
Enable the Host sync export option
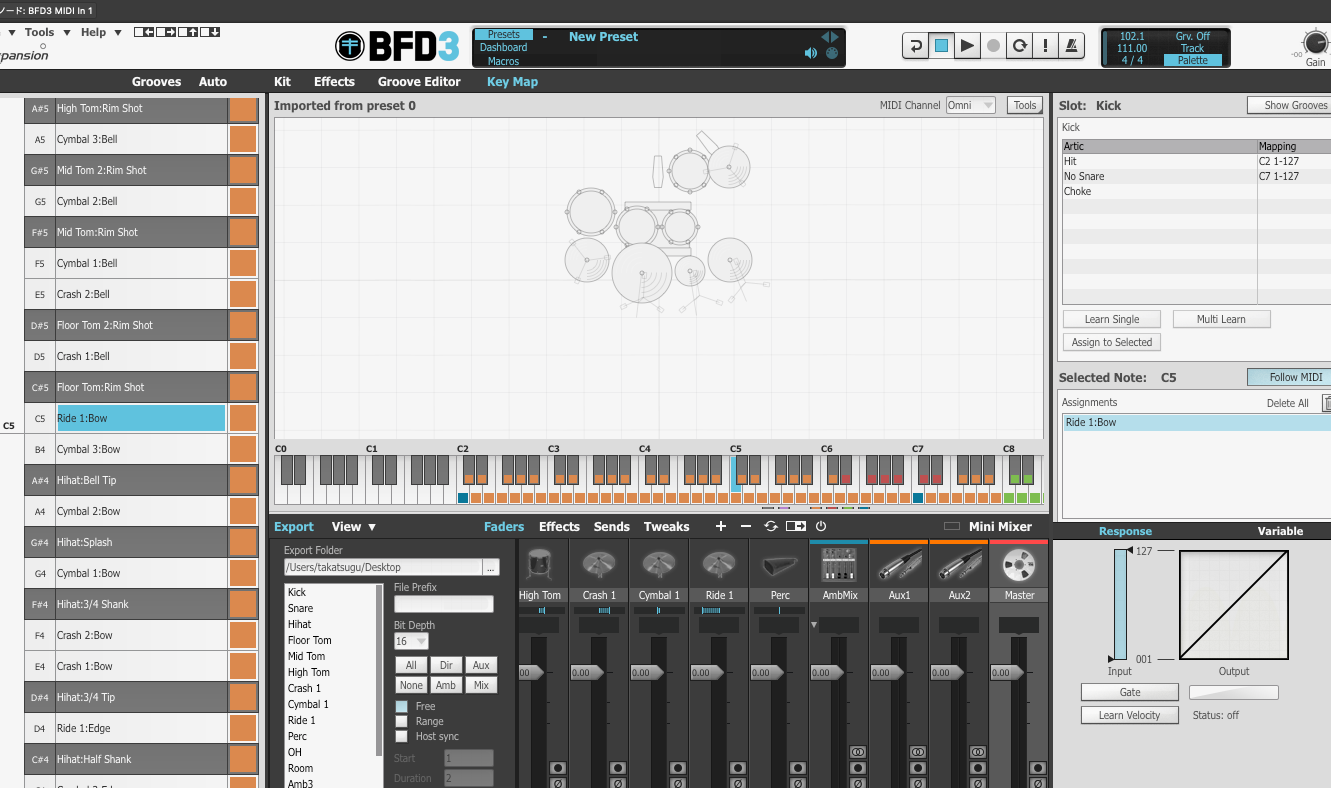pos(402,736)
